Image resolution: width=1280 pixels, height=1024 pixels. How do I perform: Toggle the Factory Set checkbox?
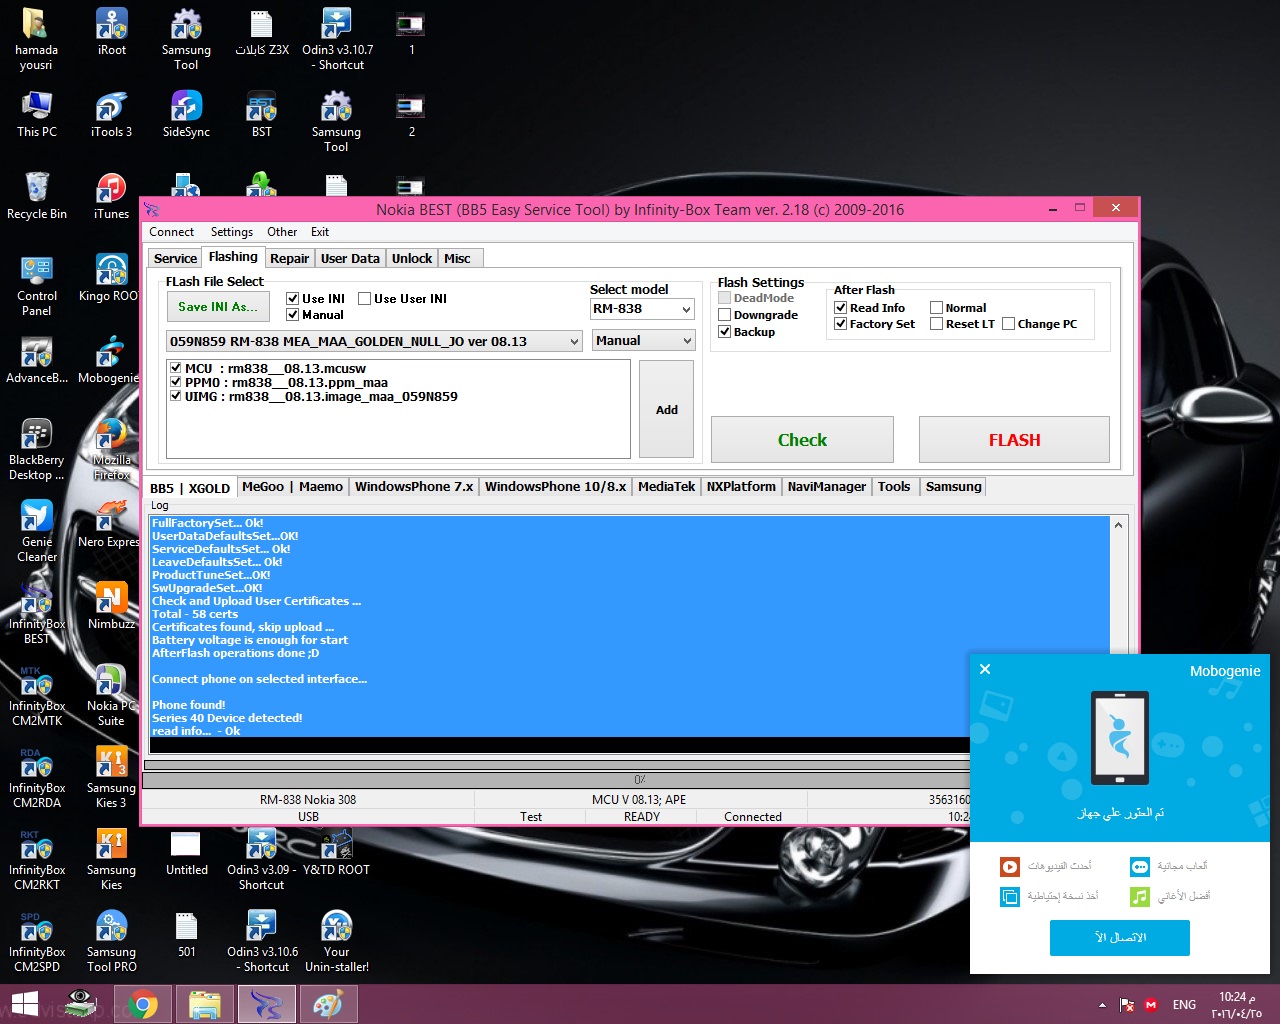[x=841, y=324]
